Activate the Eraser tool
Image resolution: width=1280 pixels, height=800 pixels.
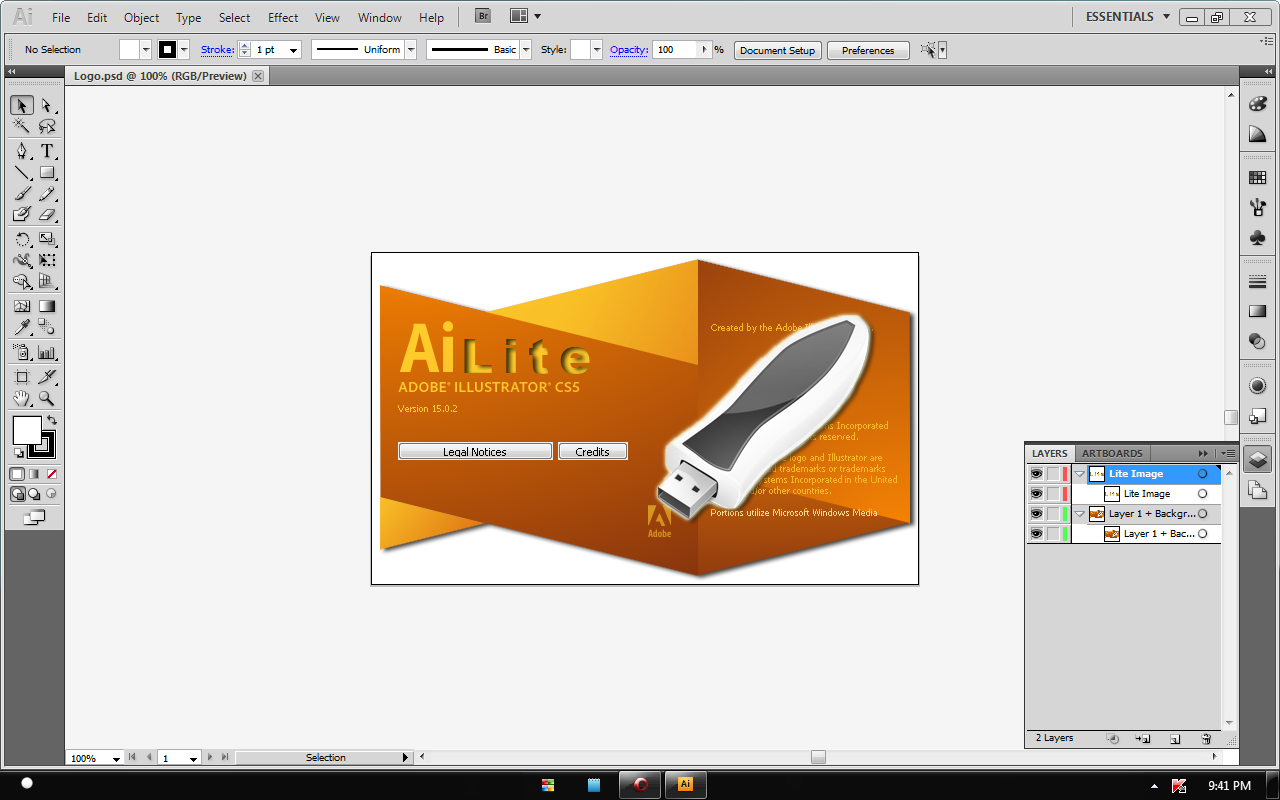click(47, 212)
